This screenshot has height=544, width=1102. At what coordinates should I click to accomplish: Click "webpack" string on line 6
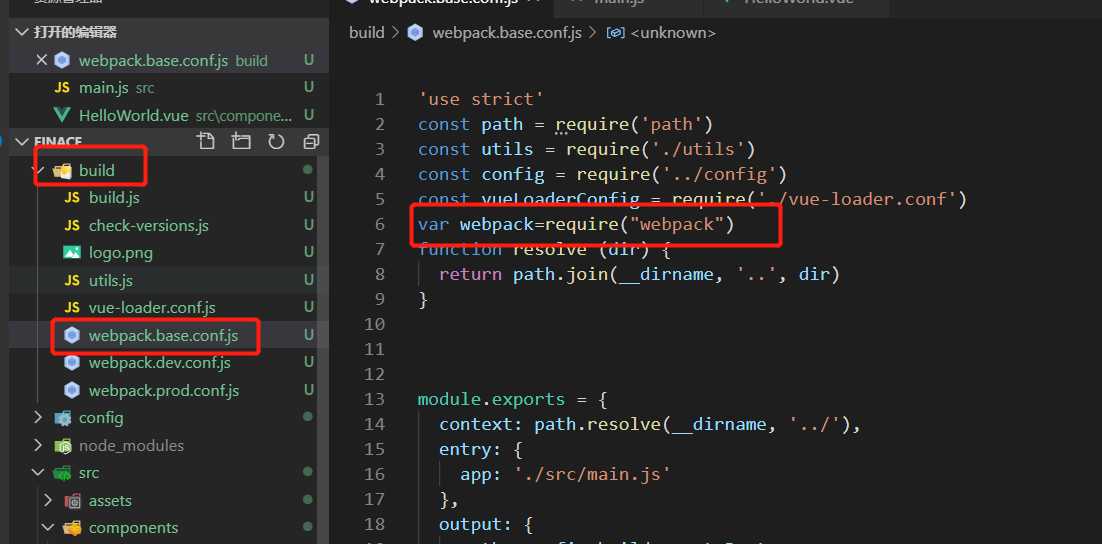pos(676,224)
